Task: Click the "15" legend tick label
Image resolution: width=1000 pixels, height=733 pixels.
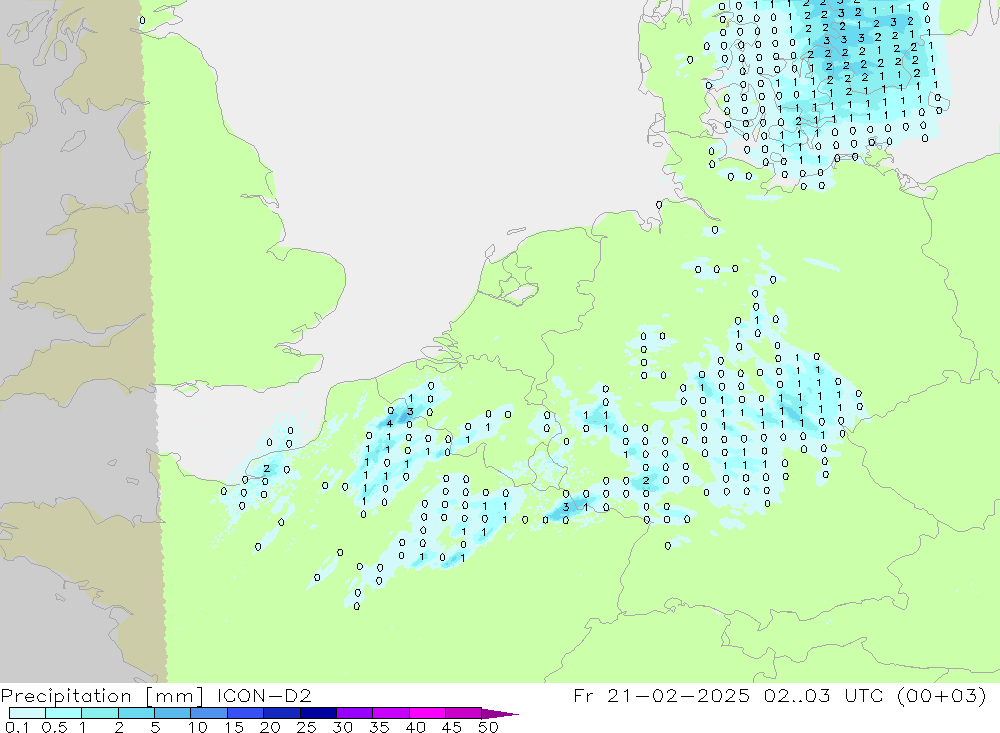Action: [x=234, y=727]
